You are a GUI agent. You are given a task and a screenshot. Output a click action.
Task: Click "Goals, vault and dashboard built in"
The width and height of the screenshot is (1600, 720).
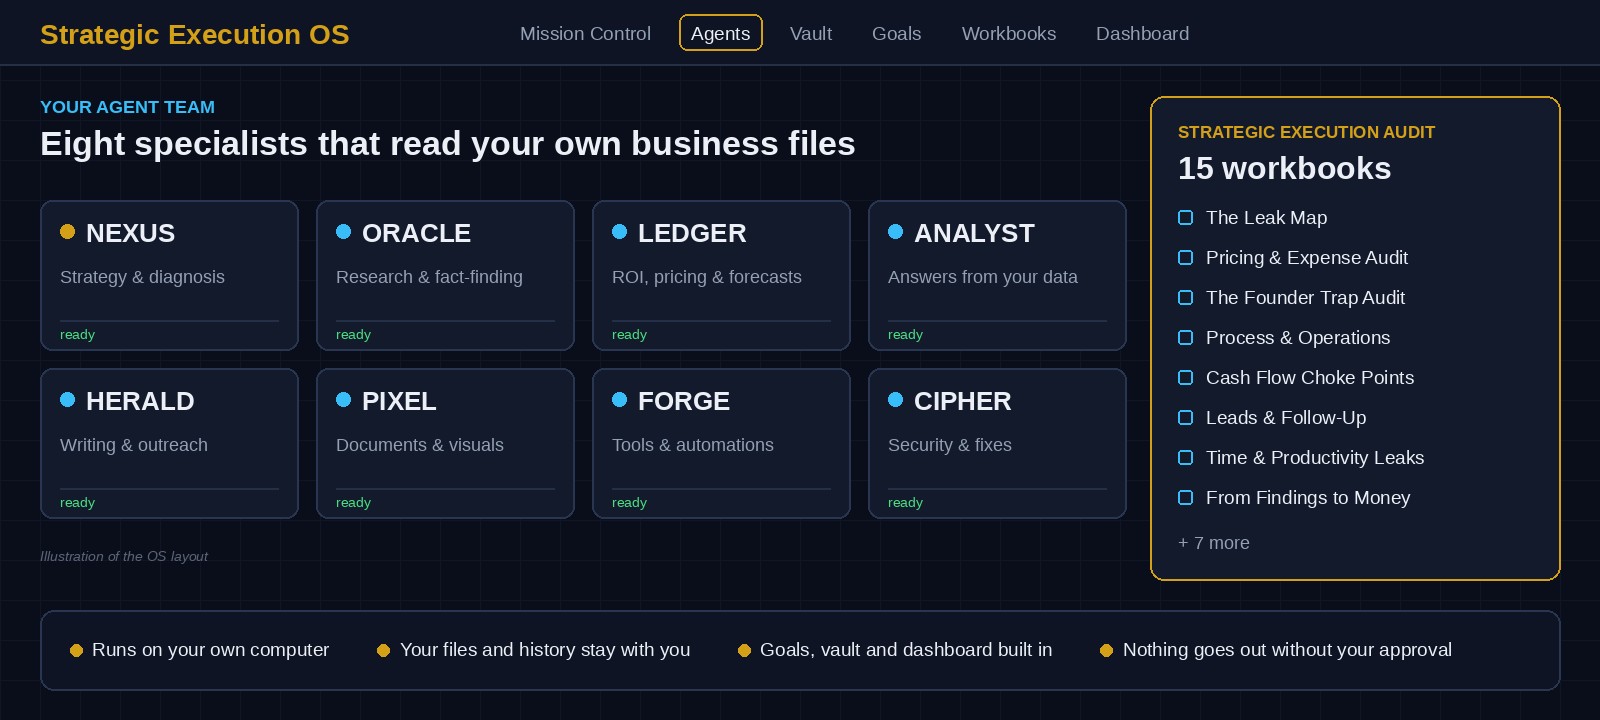coord(906,650)
